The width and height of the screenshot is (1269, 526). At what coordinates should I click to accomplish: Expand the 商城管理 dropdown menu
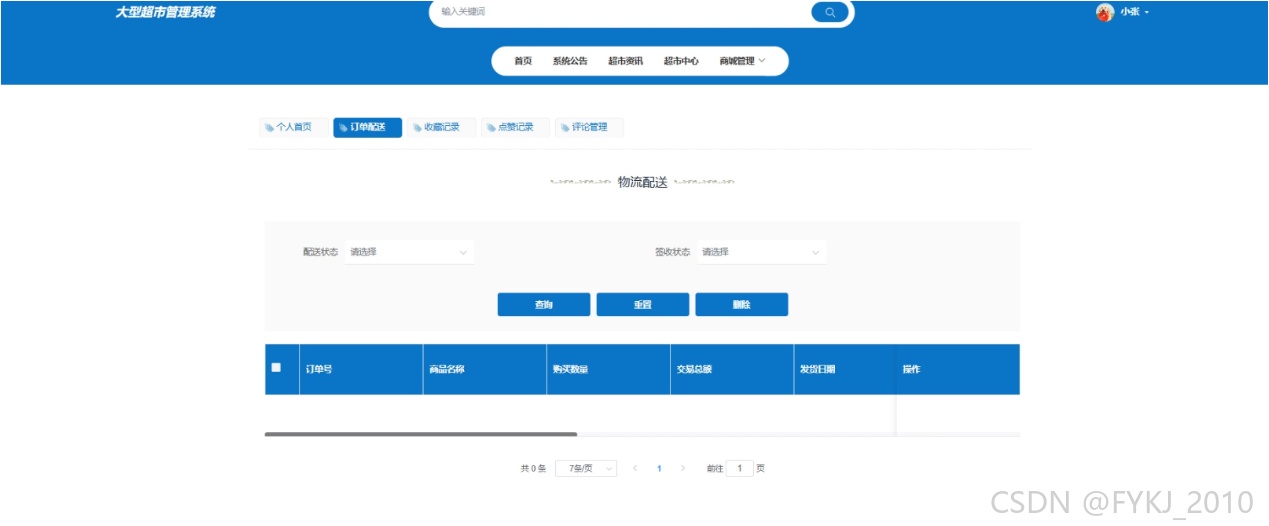(x=742, y=61)
